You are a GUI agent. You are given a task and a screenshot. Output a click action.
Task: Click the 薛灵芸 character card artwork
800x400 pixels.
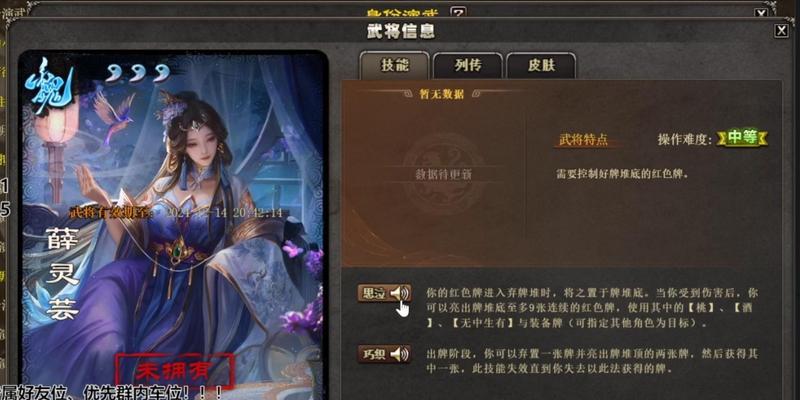173,225
